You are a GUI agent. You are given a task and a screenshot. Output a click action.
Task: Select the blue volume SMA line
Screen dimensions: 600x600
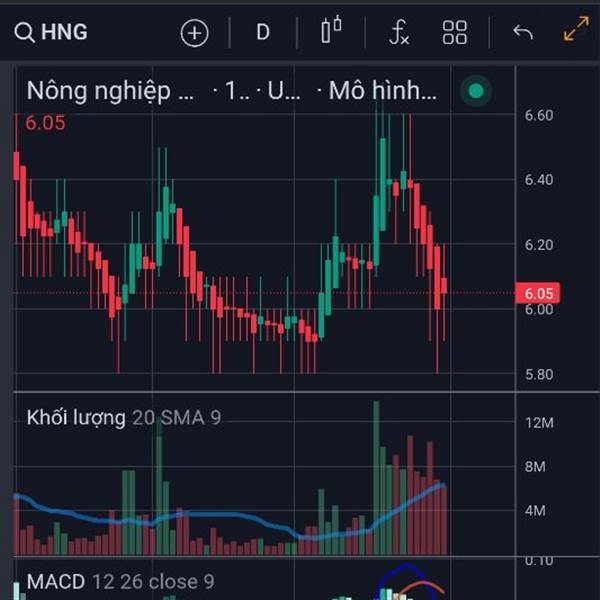[230, 515]
